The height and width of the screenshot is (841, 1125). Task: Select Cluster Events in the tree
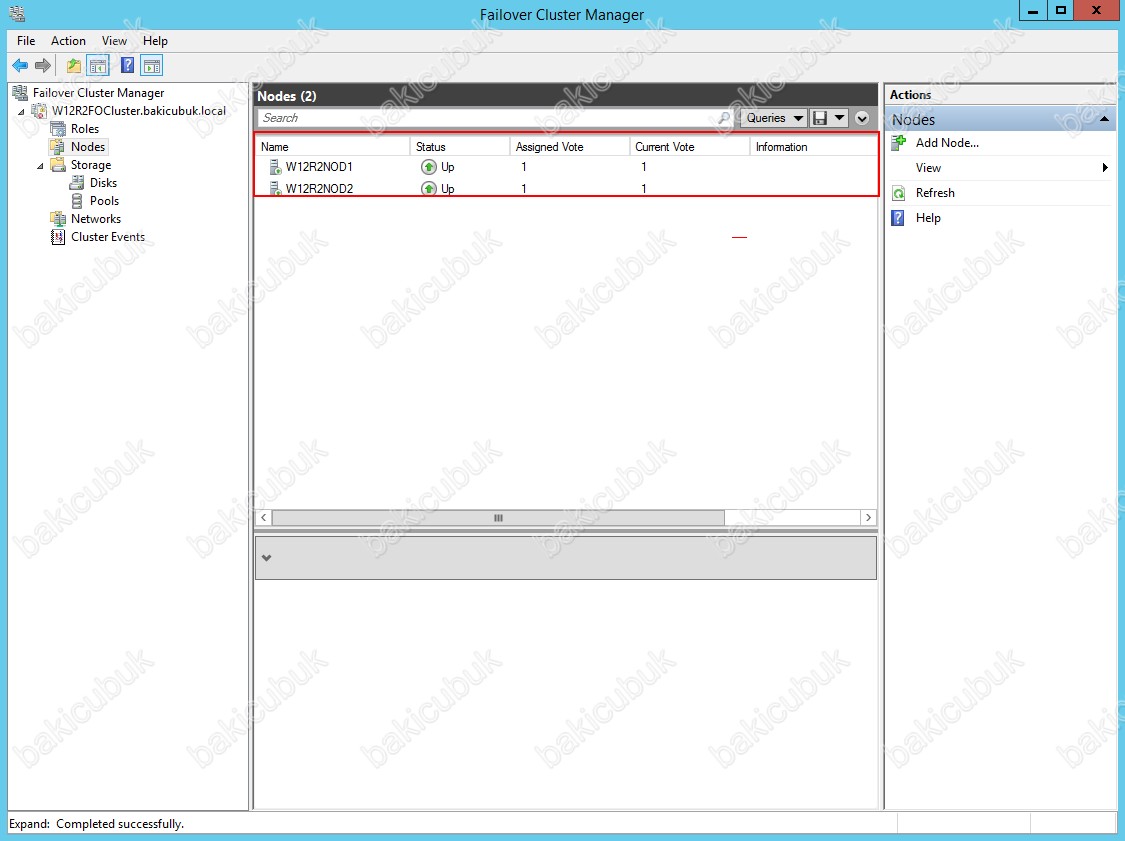click(108, 237)
